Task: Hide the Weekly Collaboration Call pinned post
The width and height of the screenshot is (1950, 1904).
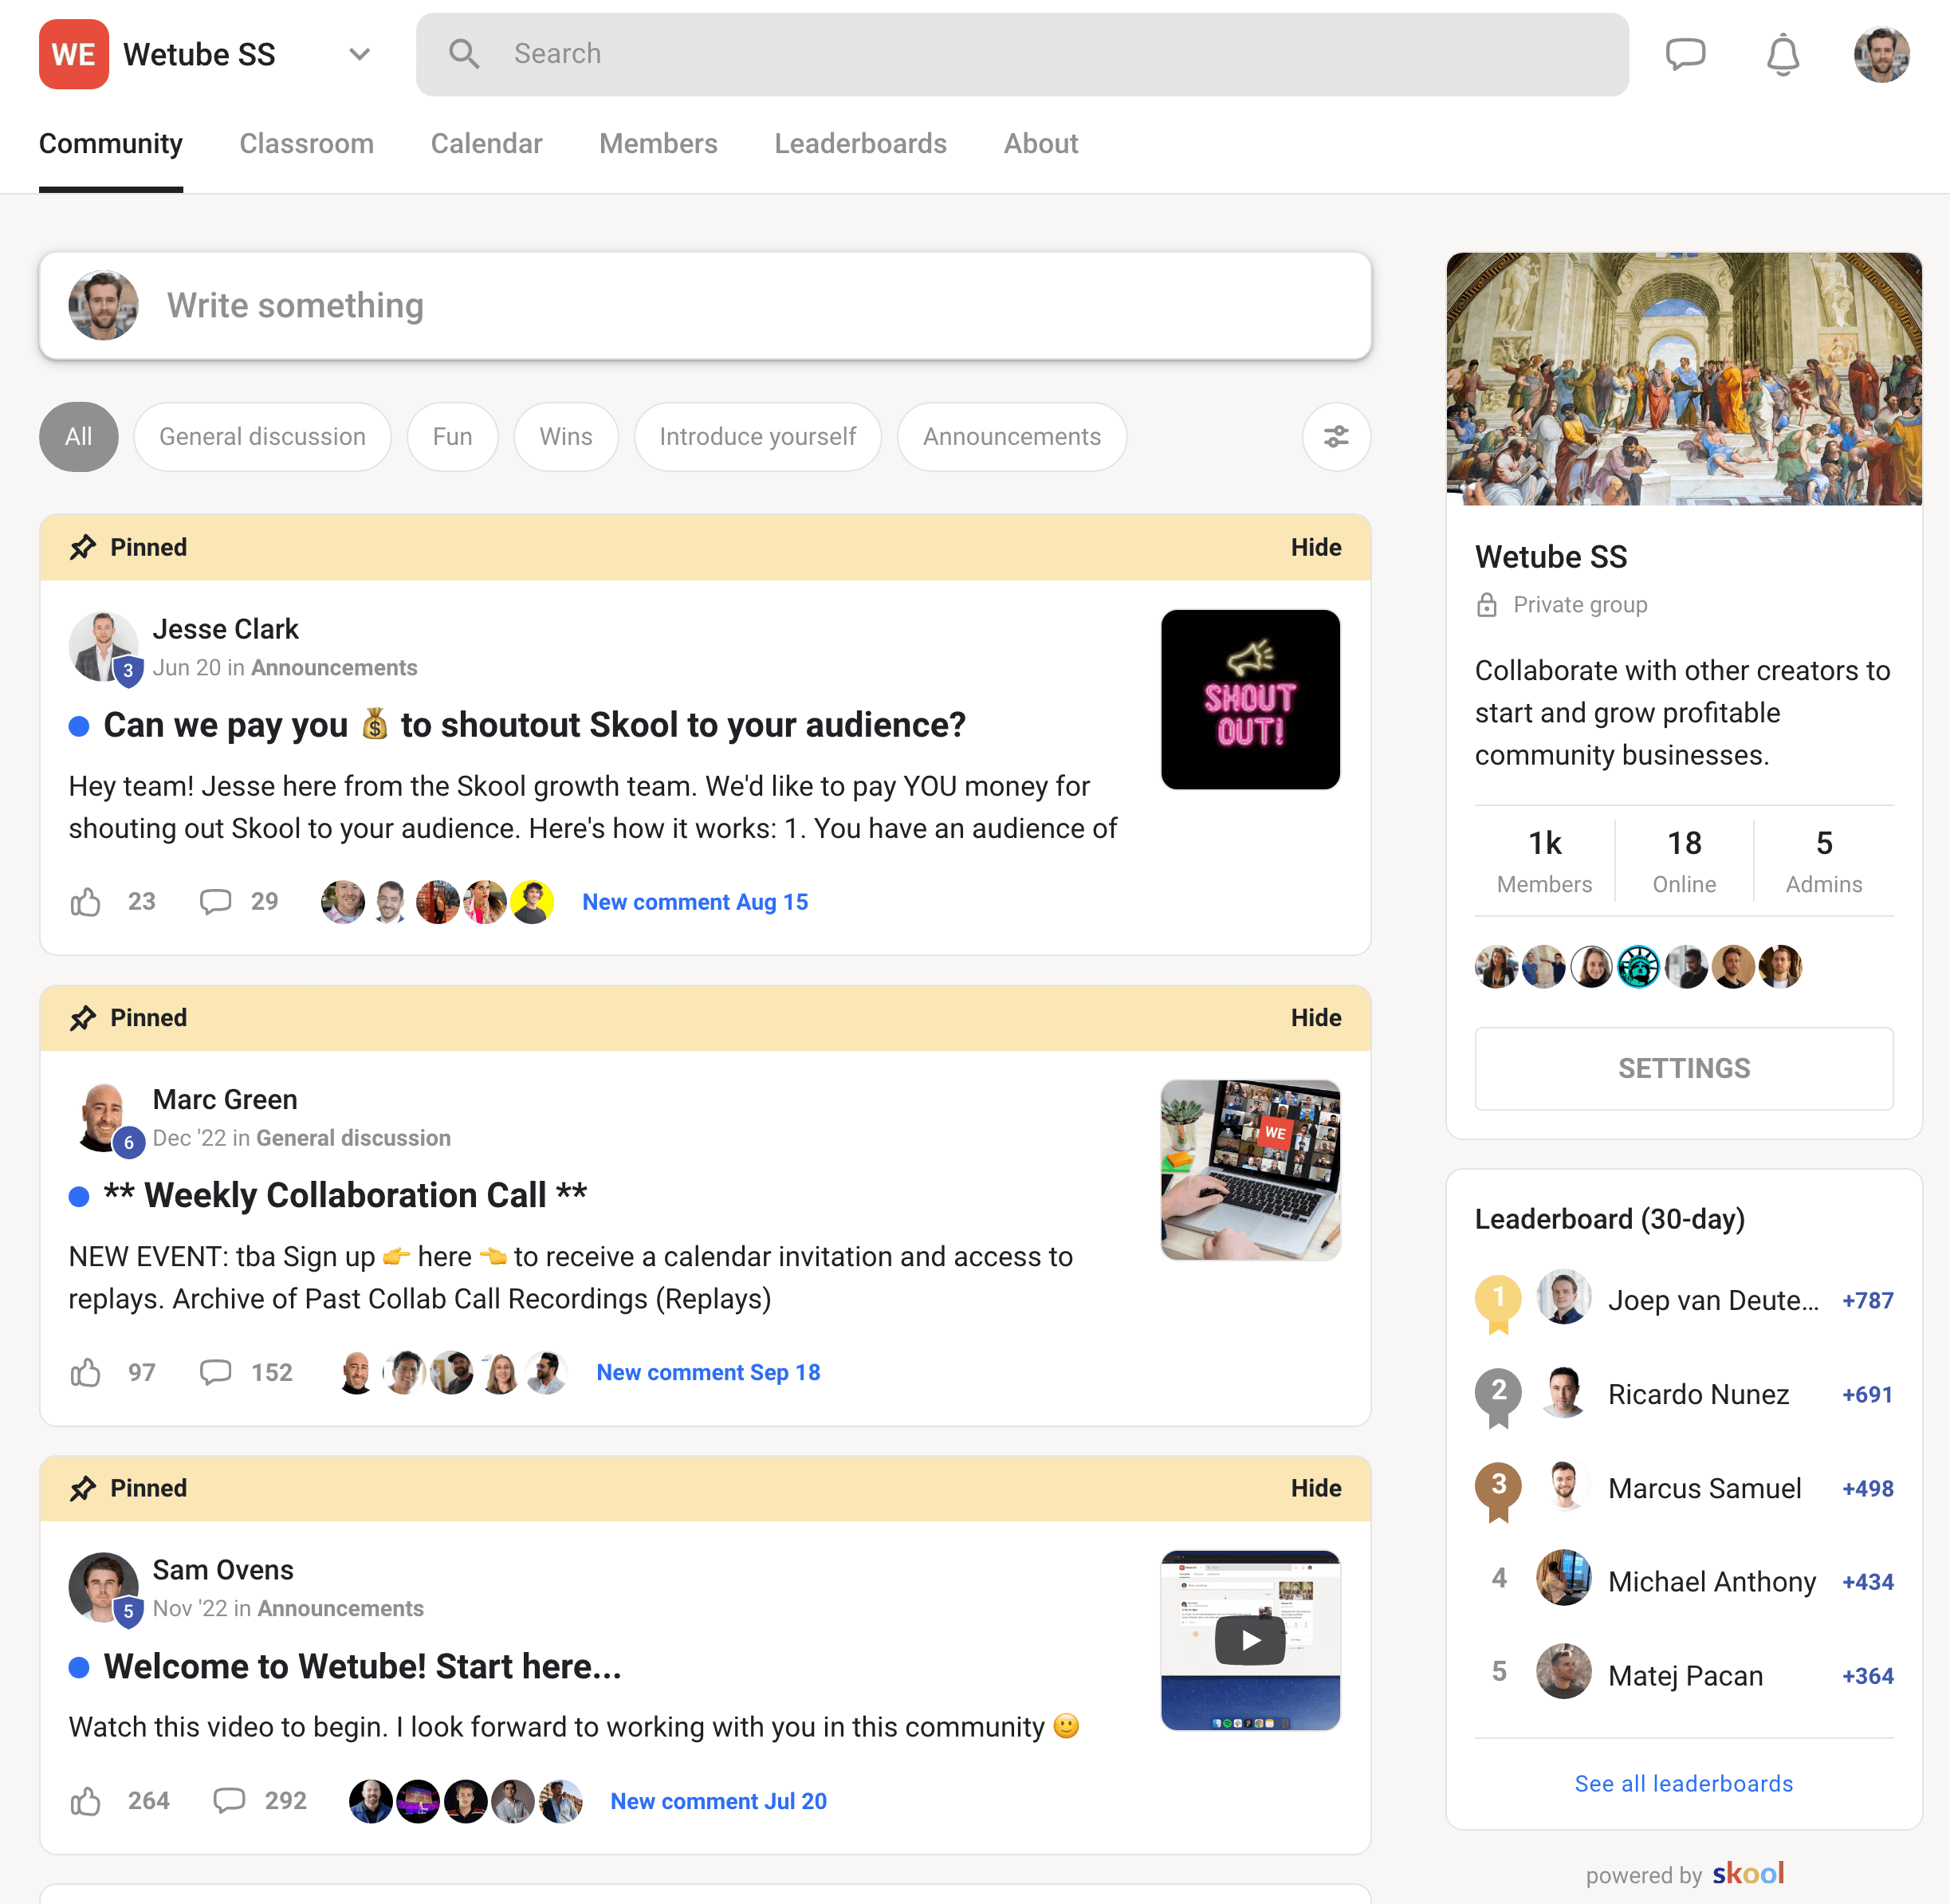Action: tap(1315, 1018)
